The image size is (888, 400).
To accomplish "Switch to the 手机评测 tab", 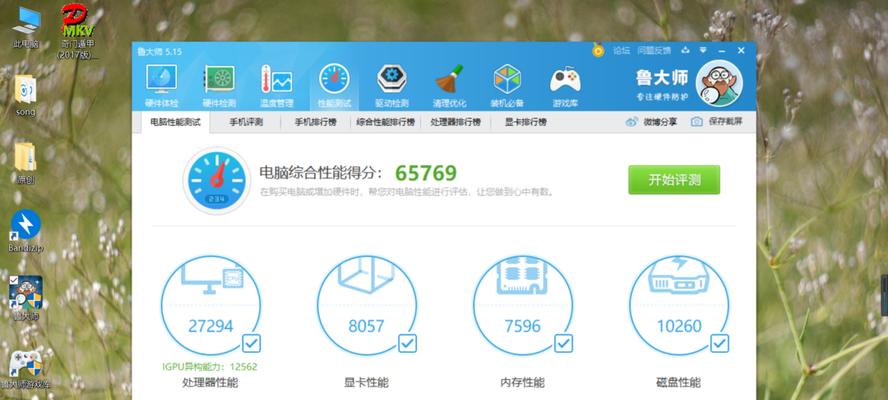I will point(246,122).
